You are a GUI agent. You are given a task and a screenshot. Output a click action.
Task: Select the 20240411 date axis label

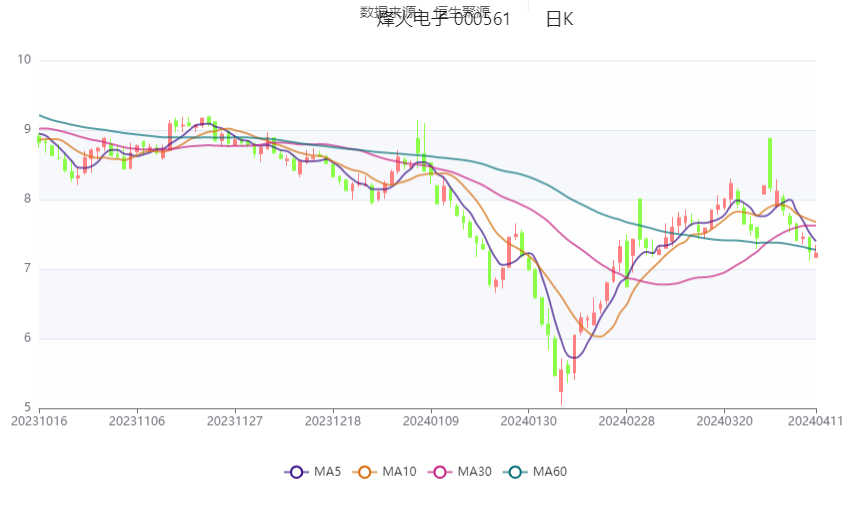(x=818, y=422)
